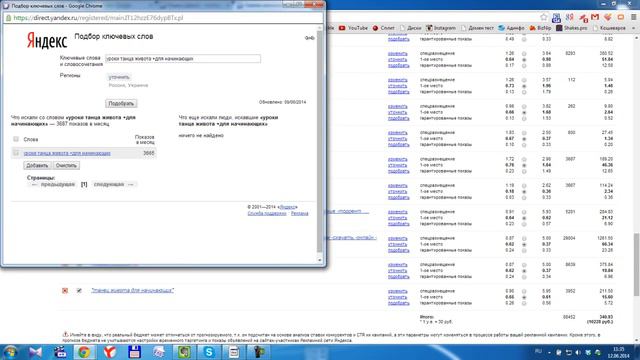Click the taskbar clock
This screenshot has width=640, height=360.
(619, 352)
